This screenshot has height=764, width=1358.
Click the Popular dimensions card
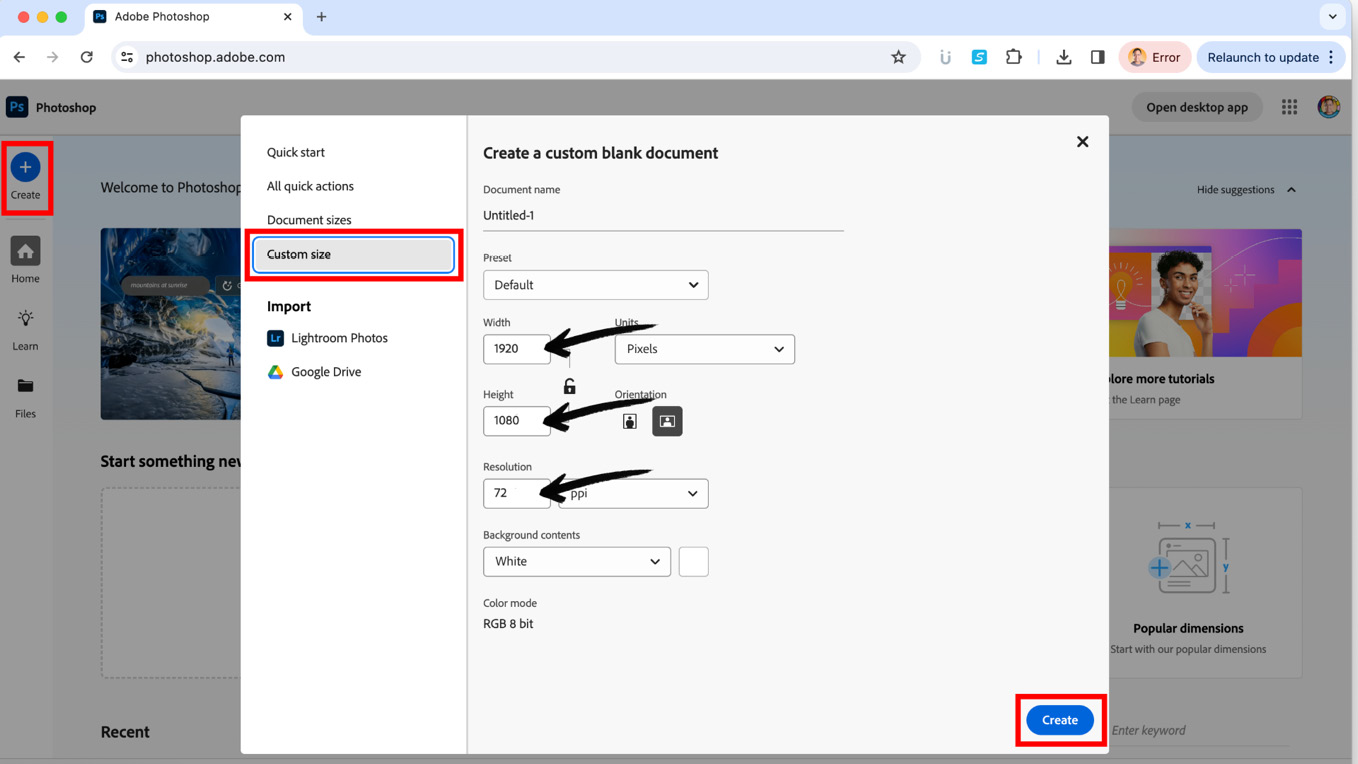pyautogui.click(x=1205, y=583)
